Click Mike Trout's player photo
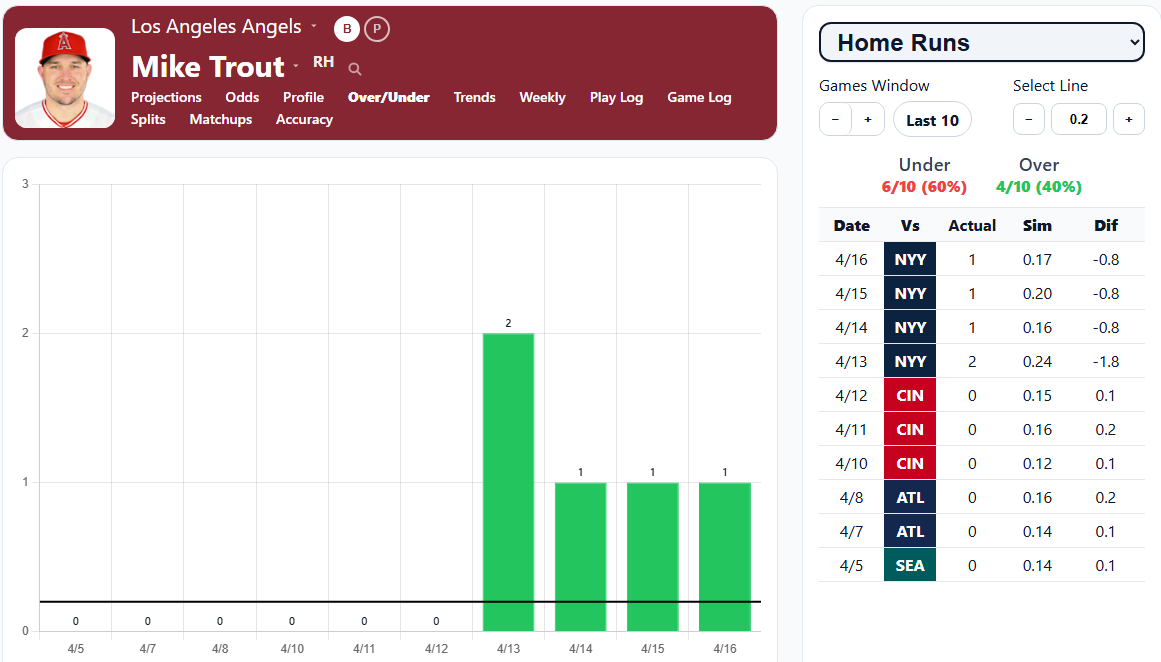 tap(65, 78)
